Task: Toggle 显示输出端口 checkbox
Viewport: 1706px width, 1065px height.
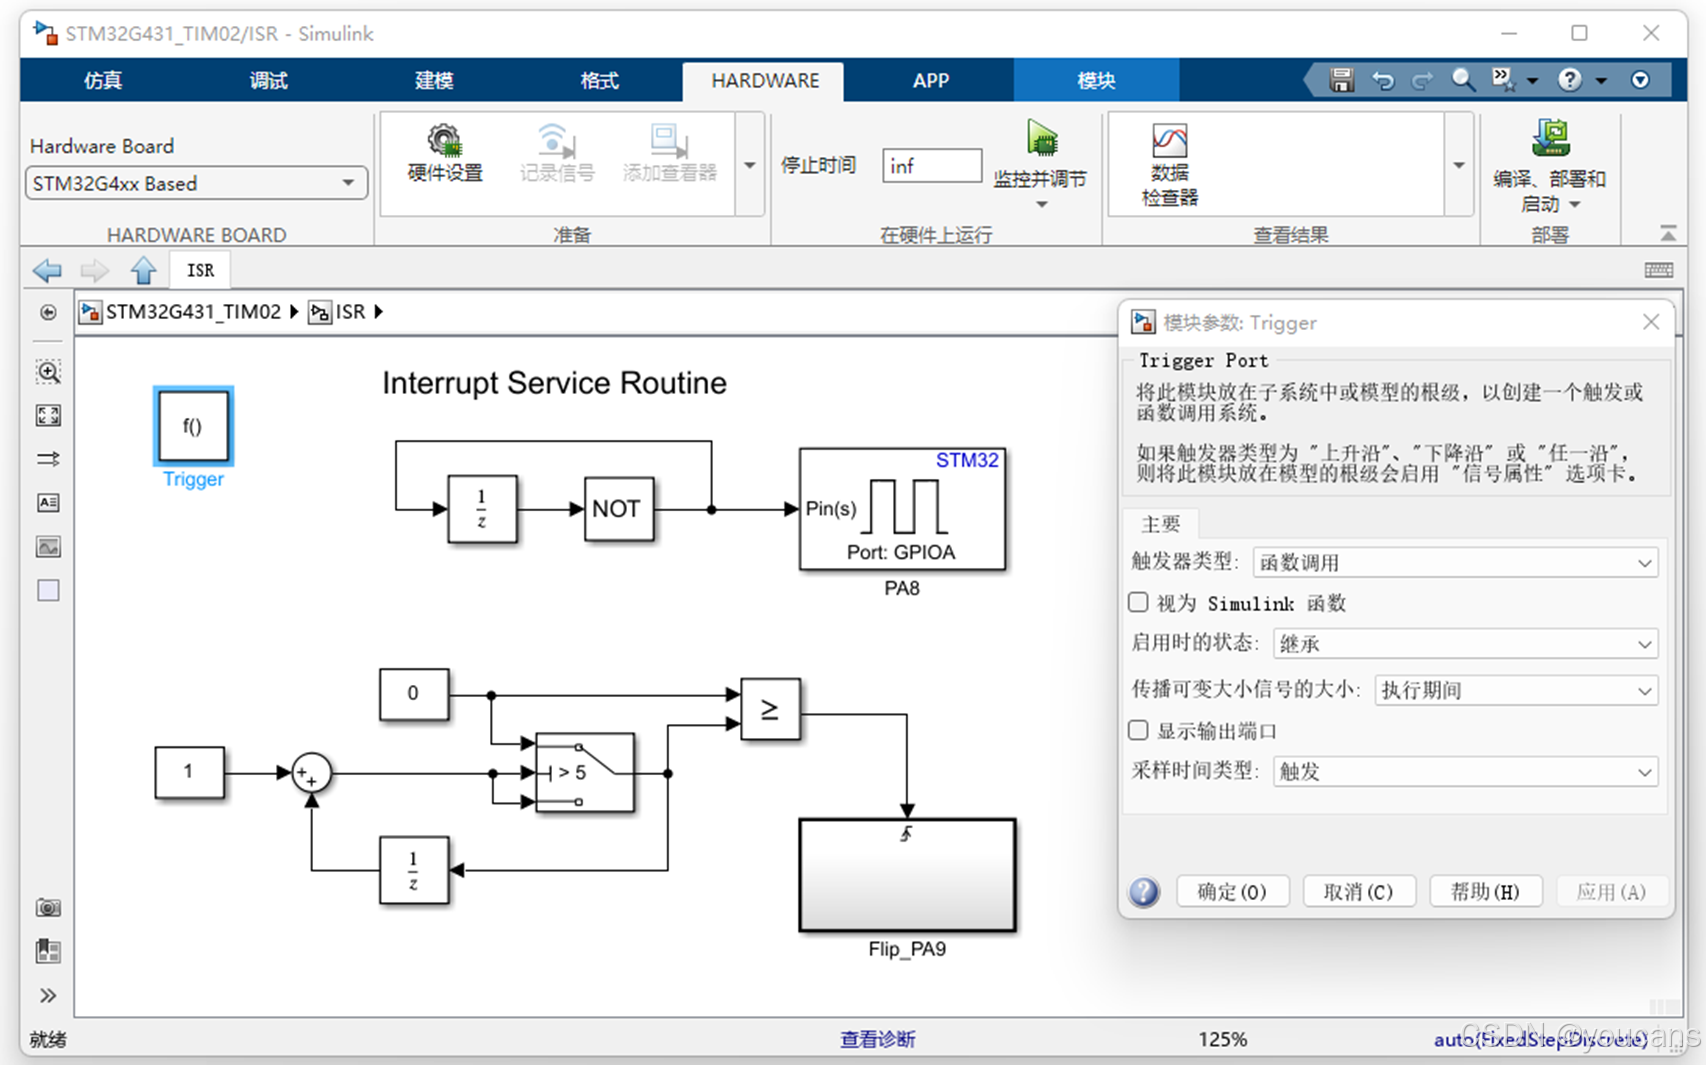Action: 1138,730
